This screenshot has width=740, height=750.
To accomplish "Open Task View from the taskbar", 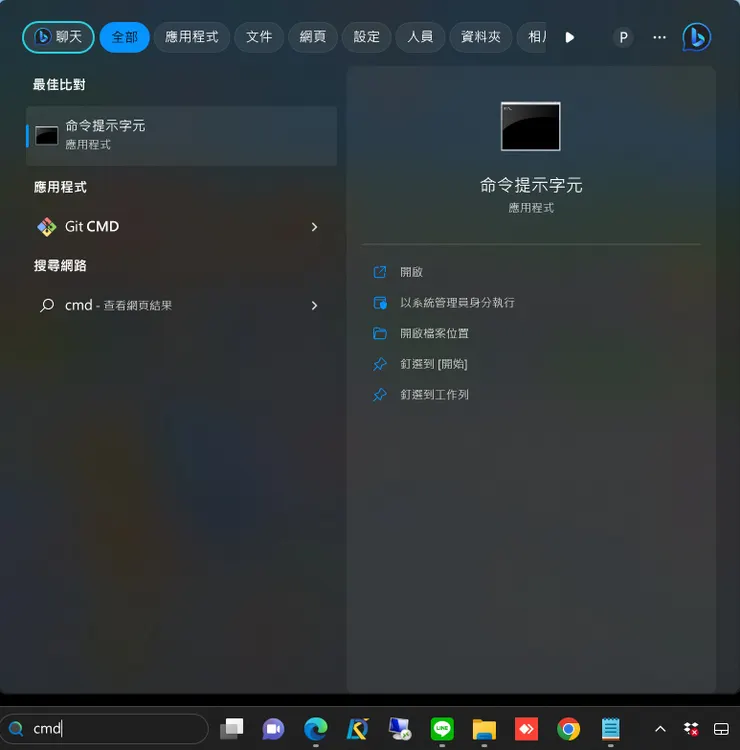I will [232, 728].
